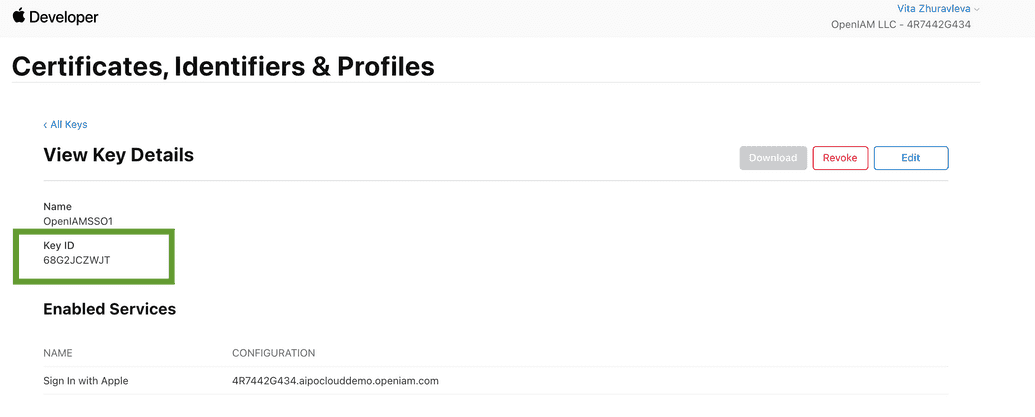This screenshot has height=417, width=1035.
Task: Click the NAME column header
Action: click(58, 353)
